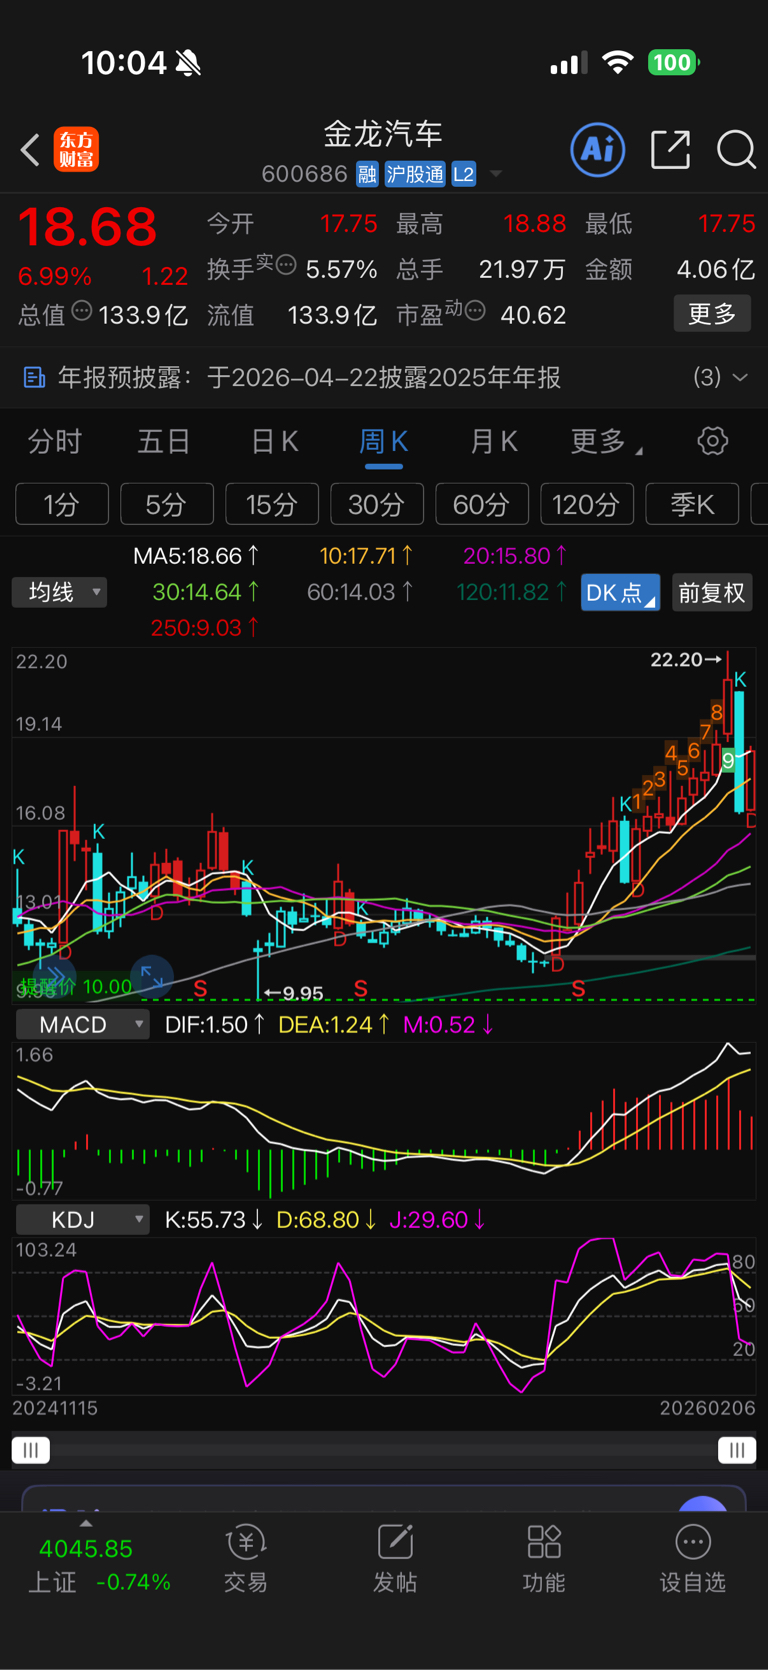Screen dimensions: 768x1670
Task: Tap the share export icon
Action: [670, 150]
